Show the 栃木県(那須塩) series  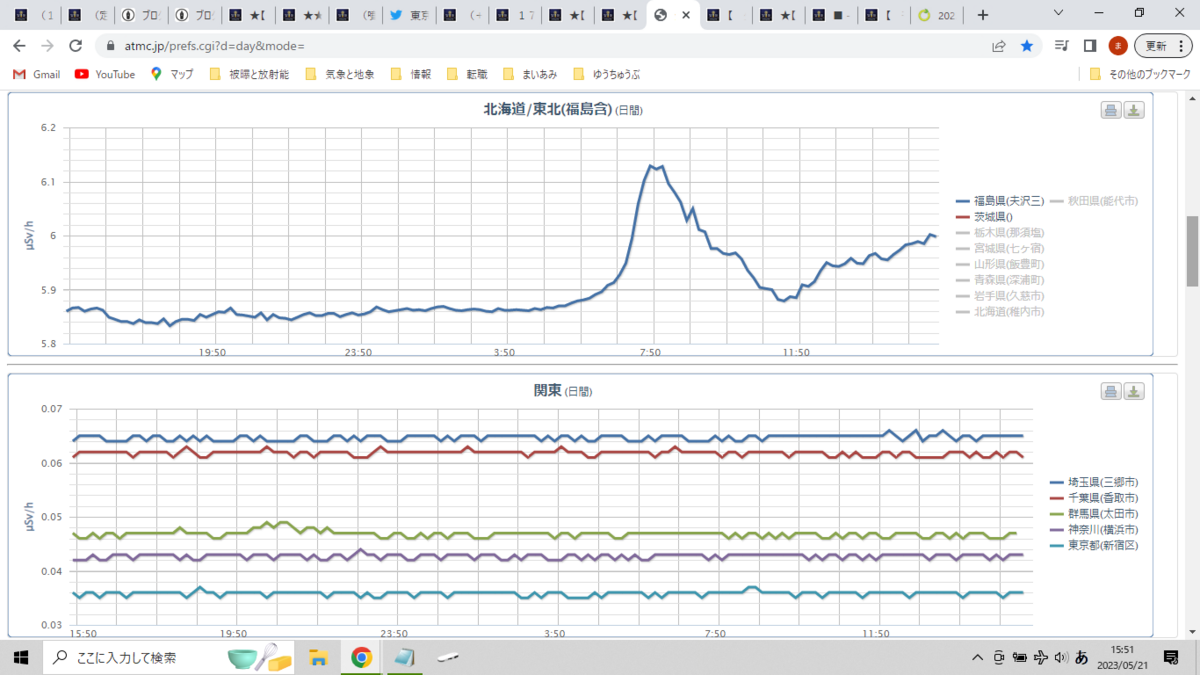pos(1001,233)
